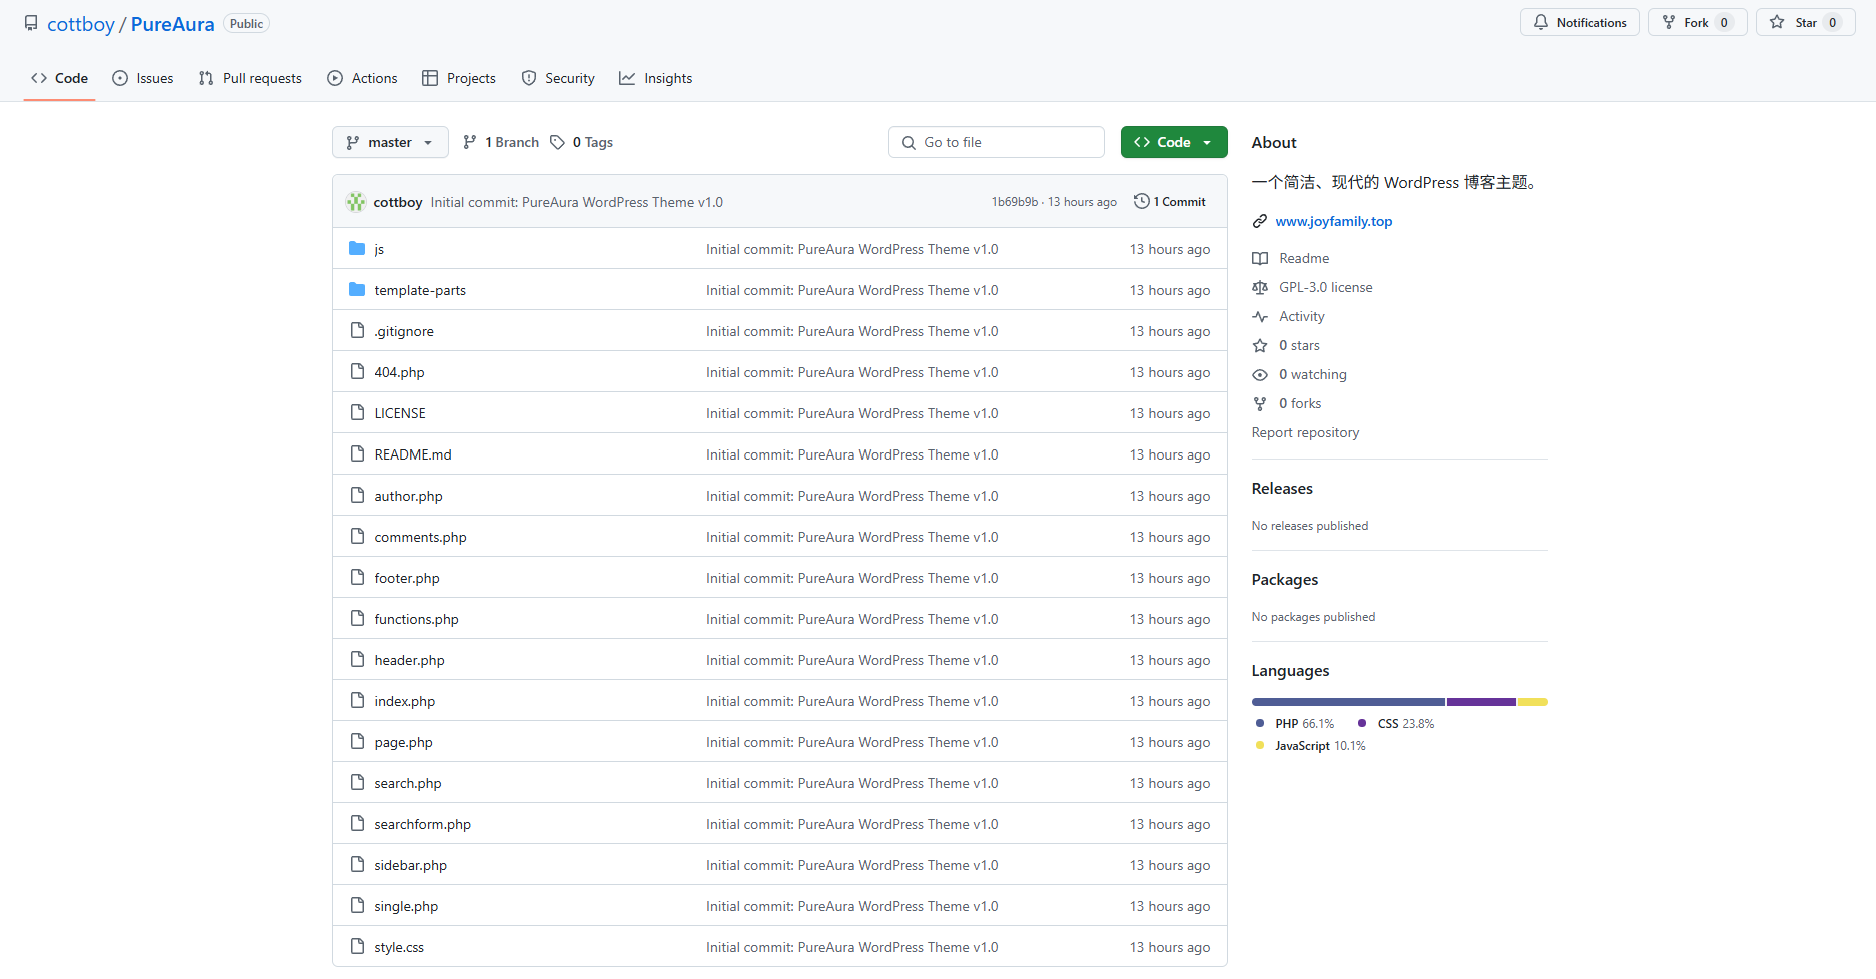The height and width of the screenshot is (979, 1876).
Task: Click the PHP segment of the language bar
Action: pos(1348,702)
